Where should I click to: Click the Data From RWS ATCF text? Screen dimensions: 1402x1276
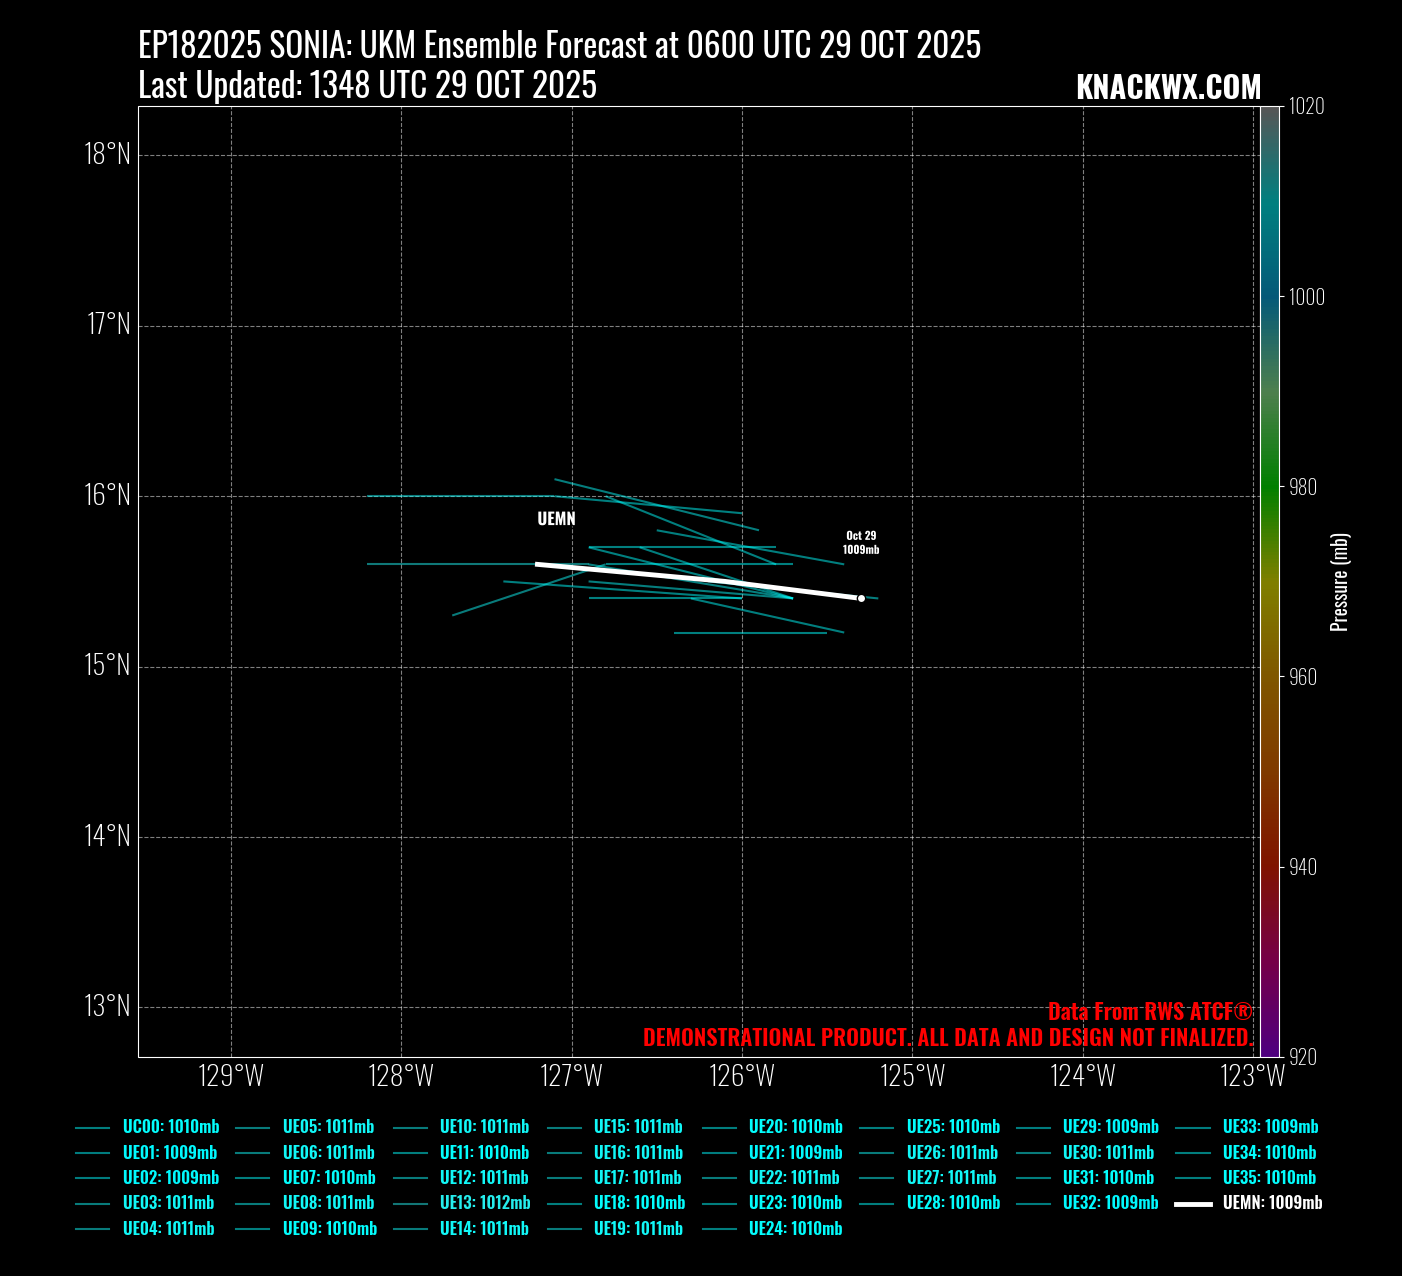(x=1149, y=1011)
